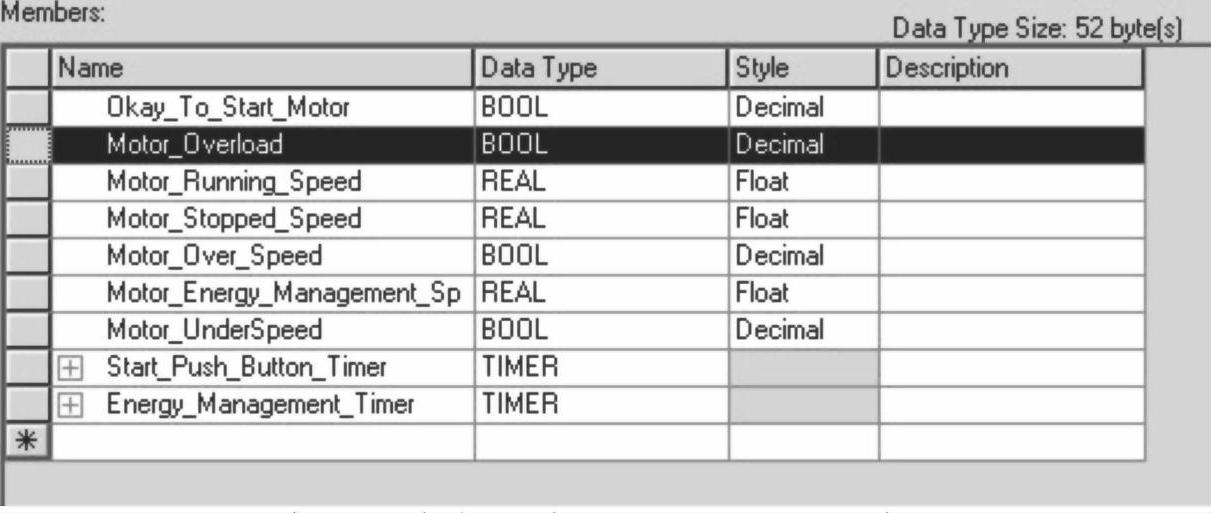Click the Data Type column header
This screenshot has height=513, width=1211.
[x=601, y=69]
